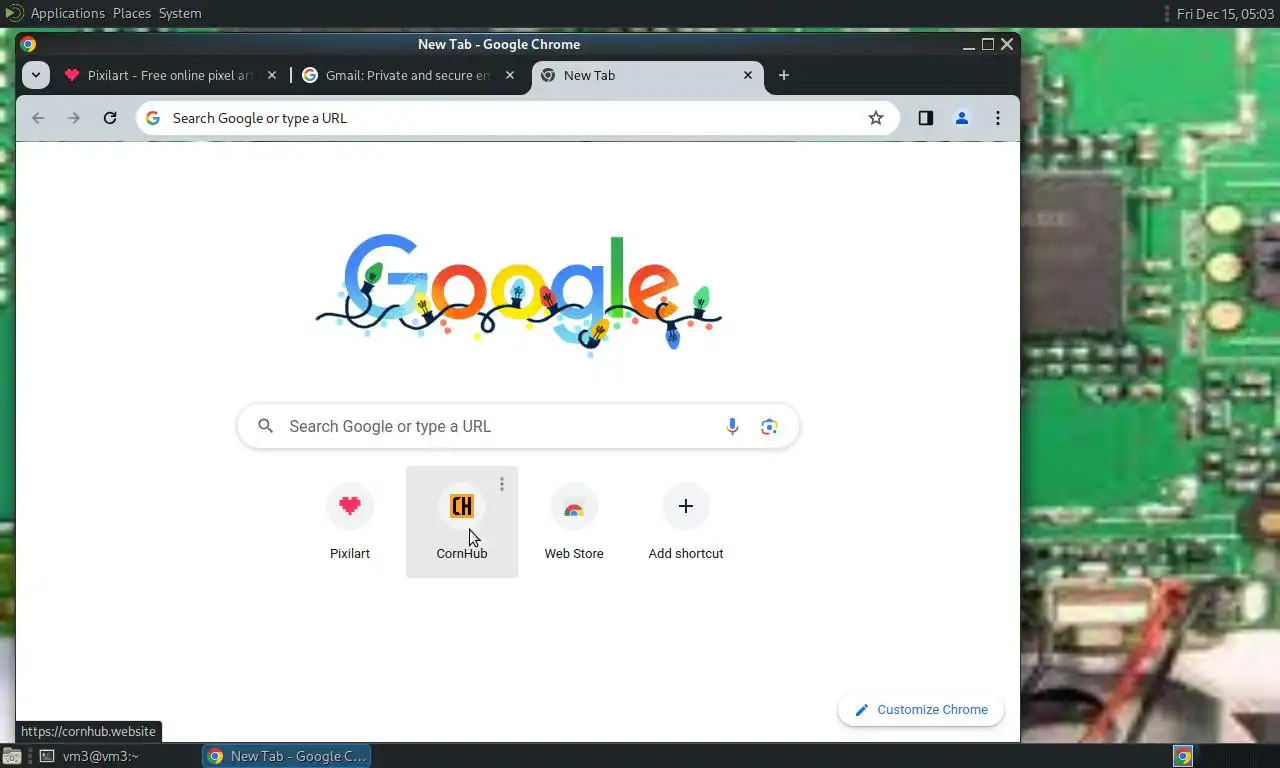Click the Add shortcut plus tile
The image size is (1280, 768).
point(686,522)
